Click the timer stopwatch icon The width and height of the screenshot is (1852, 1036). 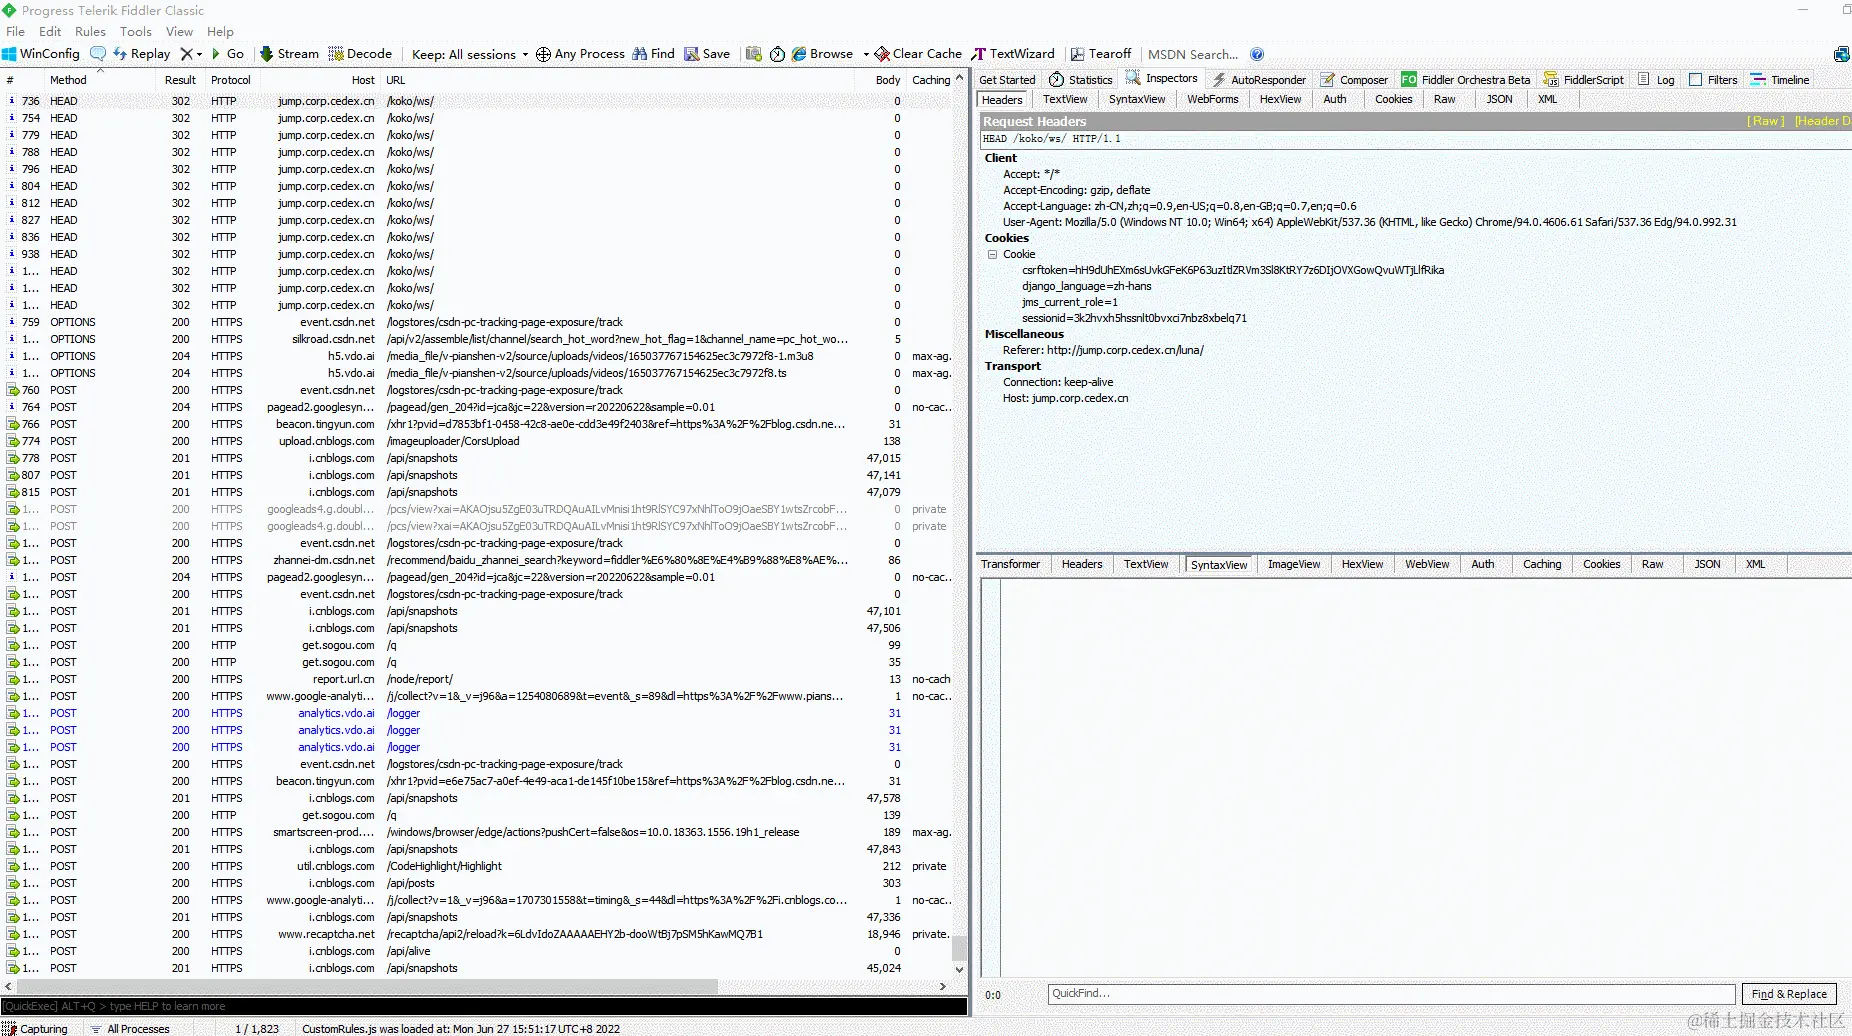[x=777, y=54]
